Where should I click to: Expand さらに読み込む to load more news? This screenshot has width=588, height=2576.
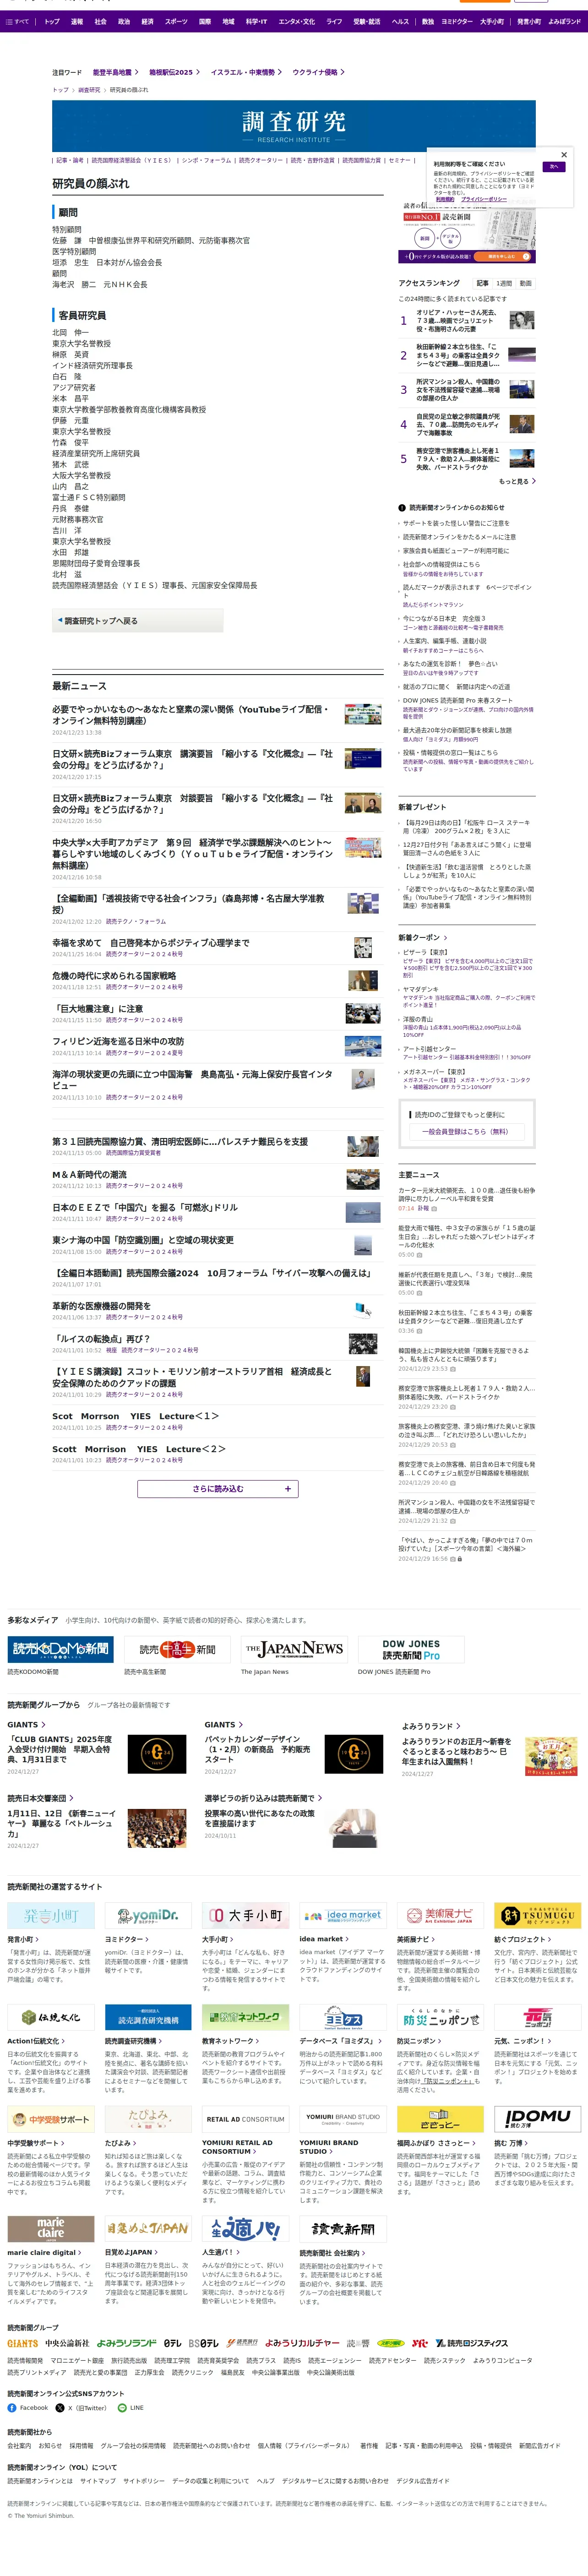[x=217, y=1488]
